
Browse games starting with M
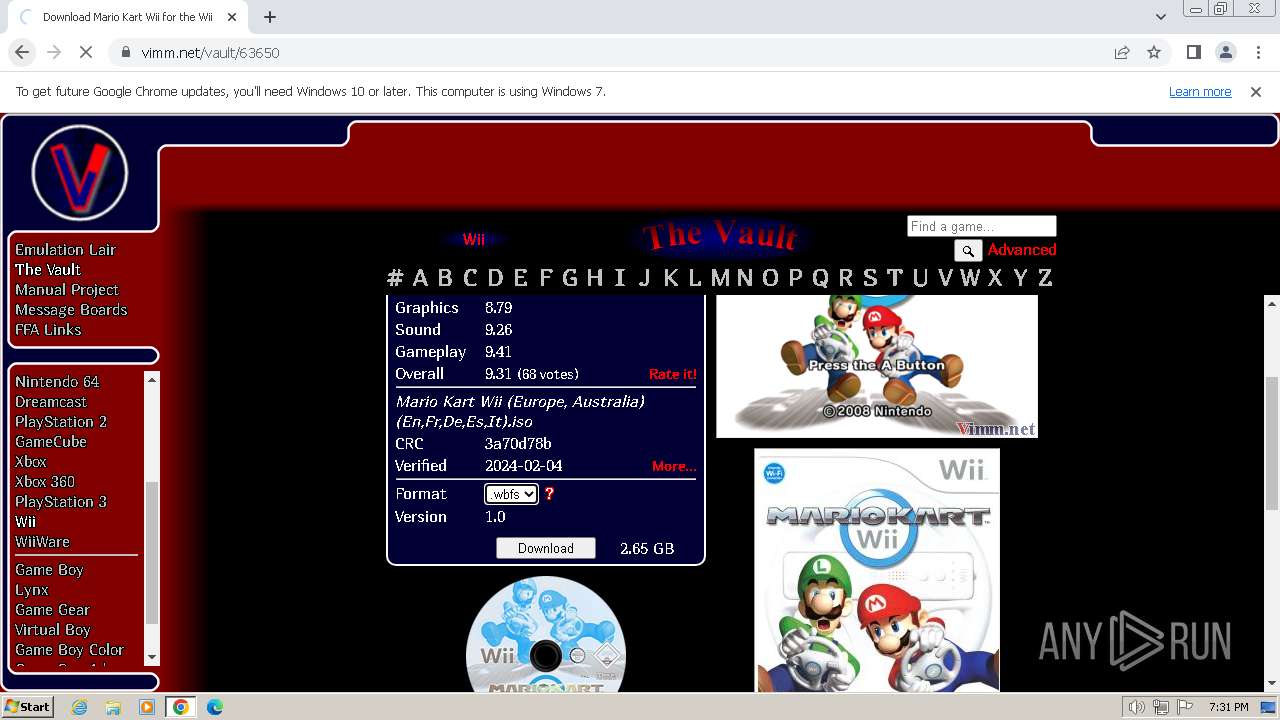[x=719, y=278]
